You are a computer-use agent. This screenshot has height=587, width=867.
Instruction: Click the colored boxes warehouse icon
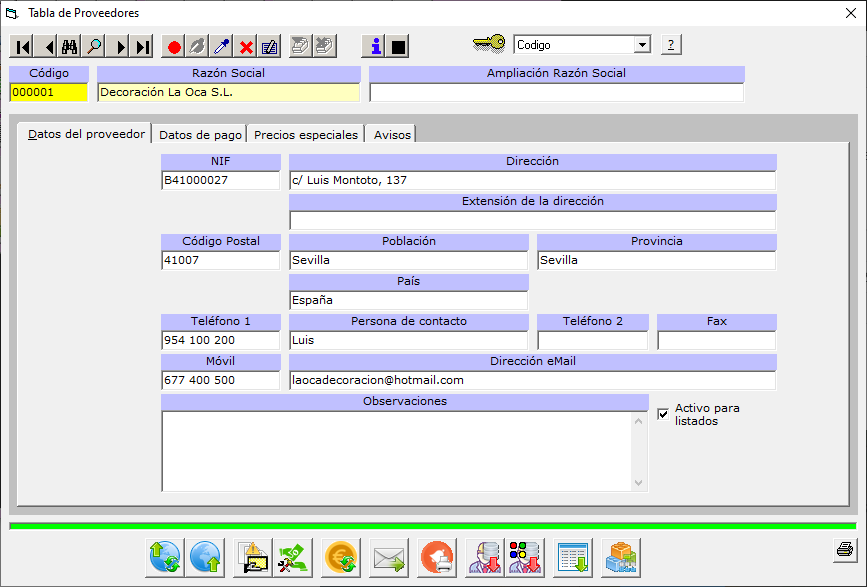(620, 556)
